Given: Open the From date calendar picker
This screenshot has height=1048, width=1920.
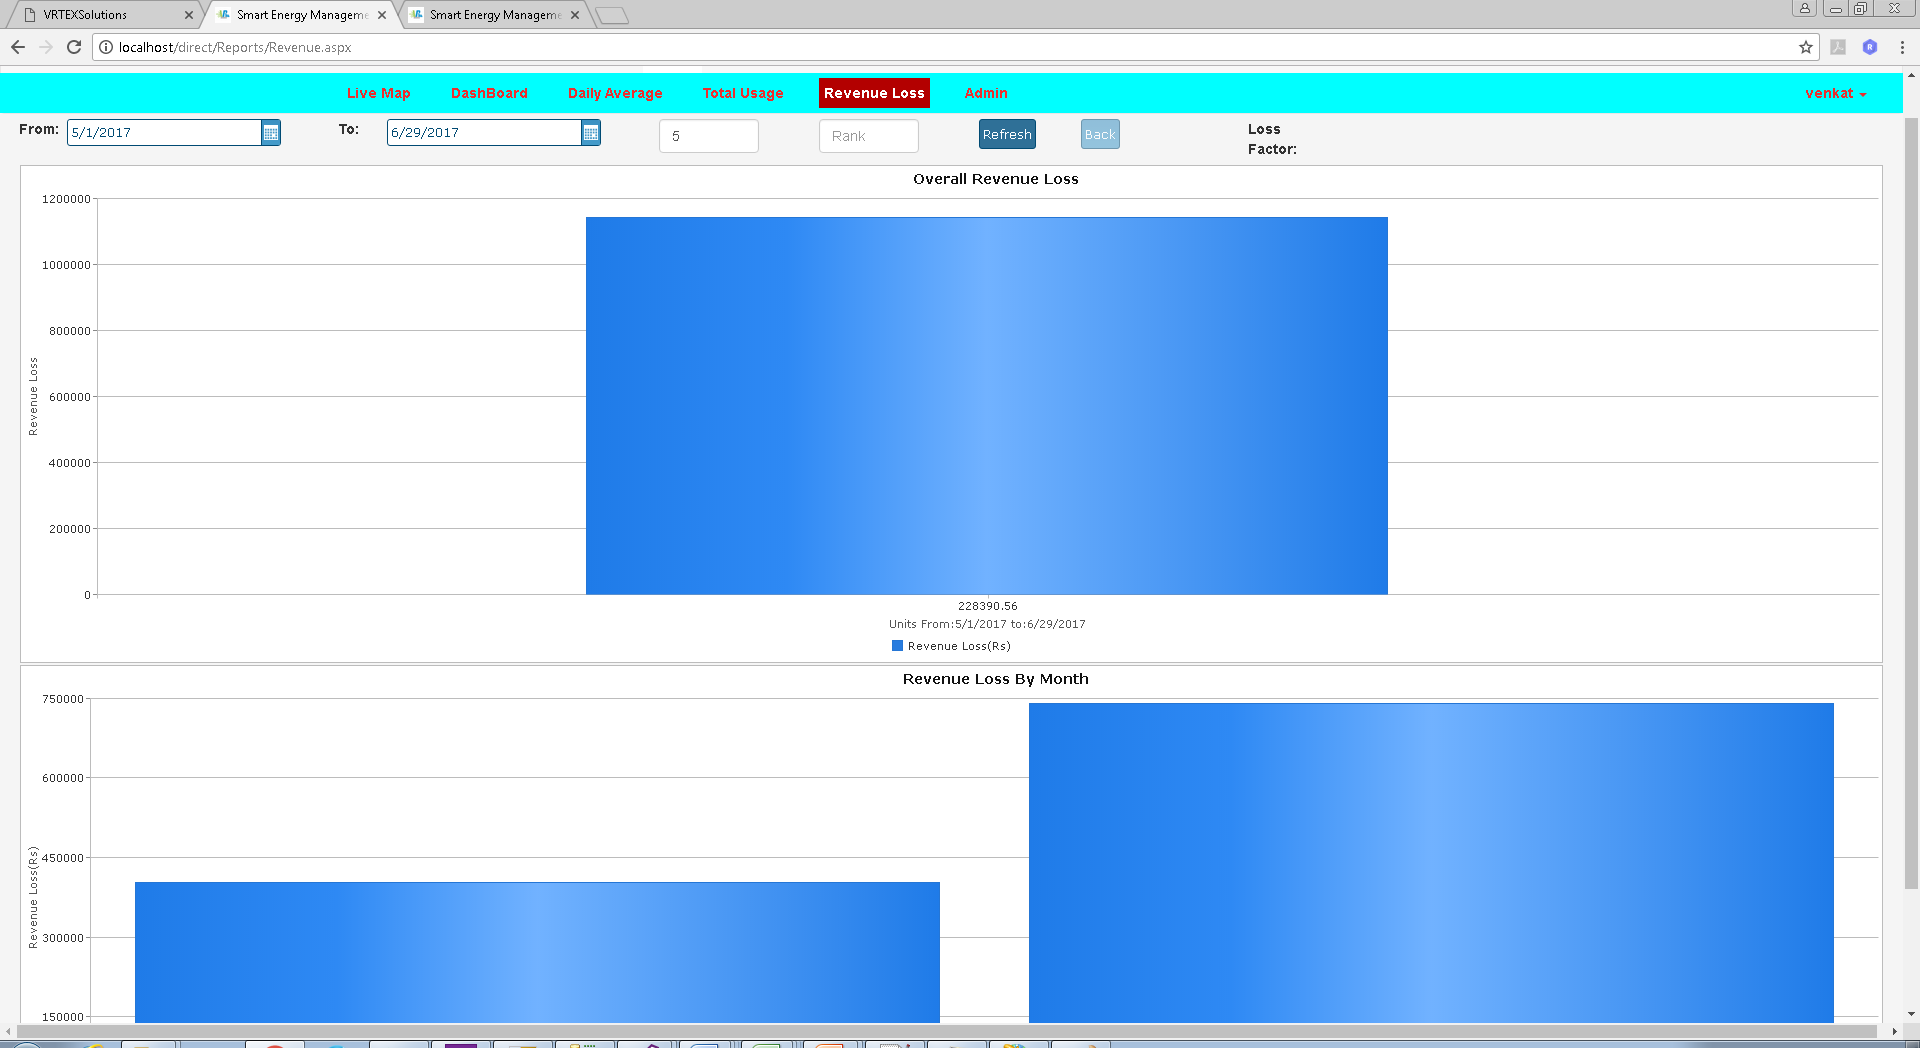Looking at the screenshot, I should [x=271, y=133].
